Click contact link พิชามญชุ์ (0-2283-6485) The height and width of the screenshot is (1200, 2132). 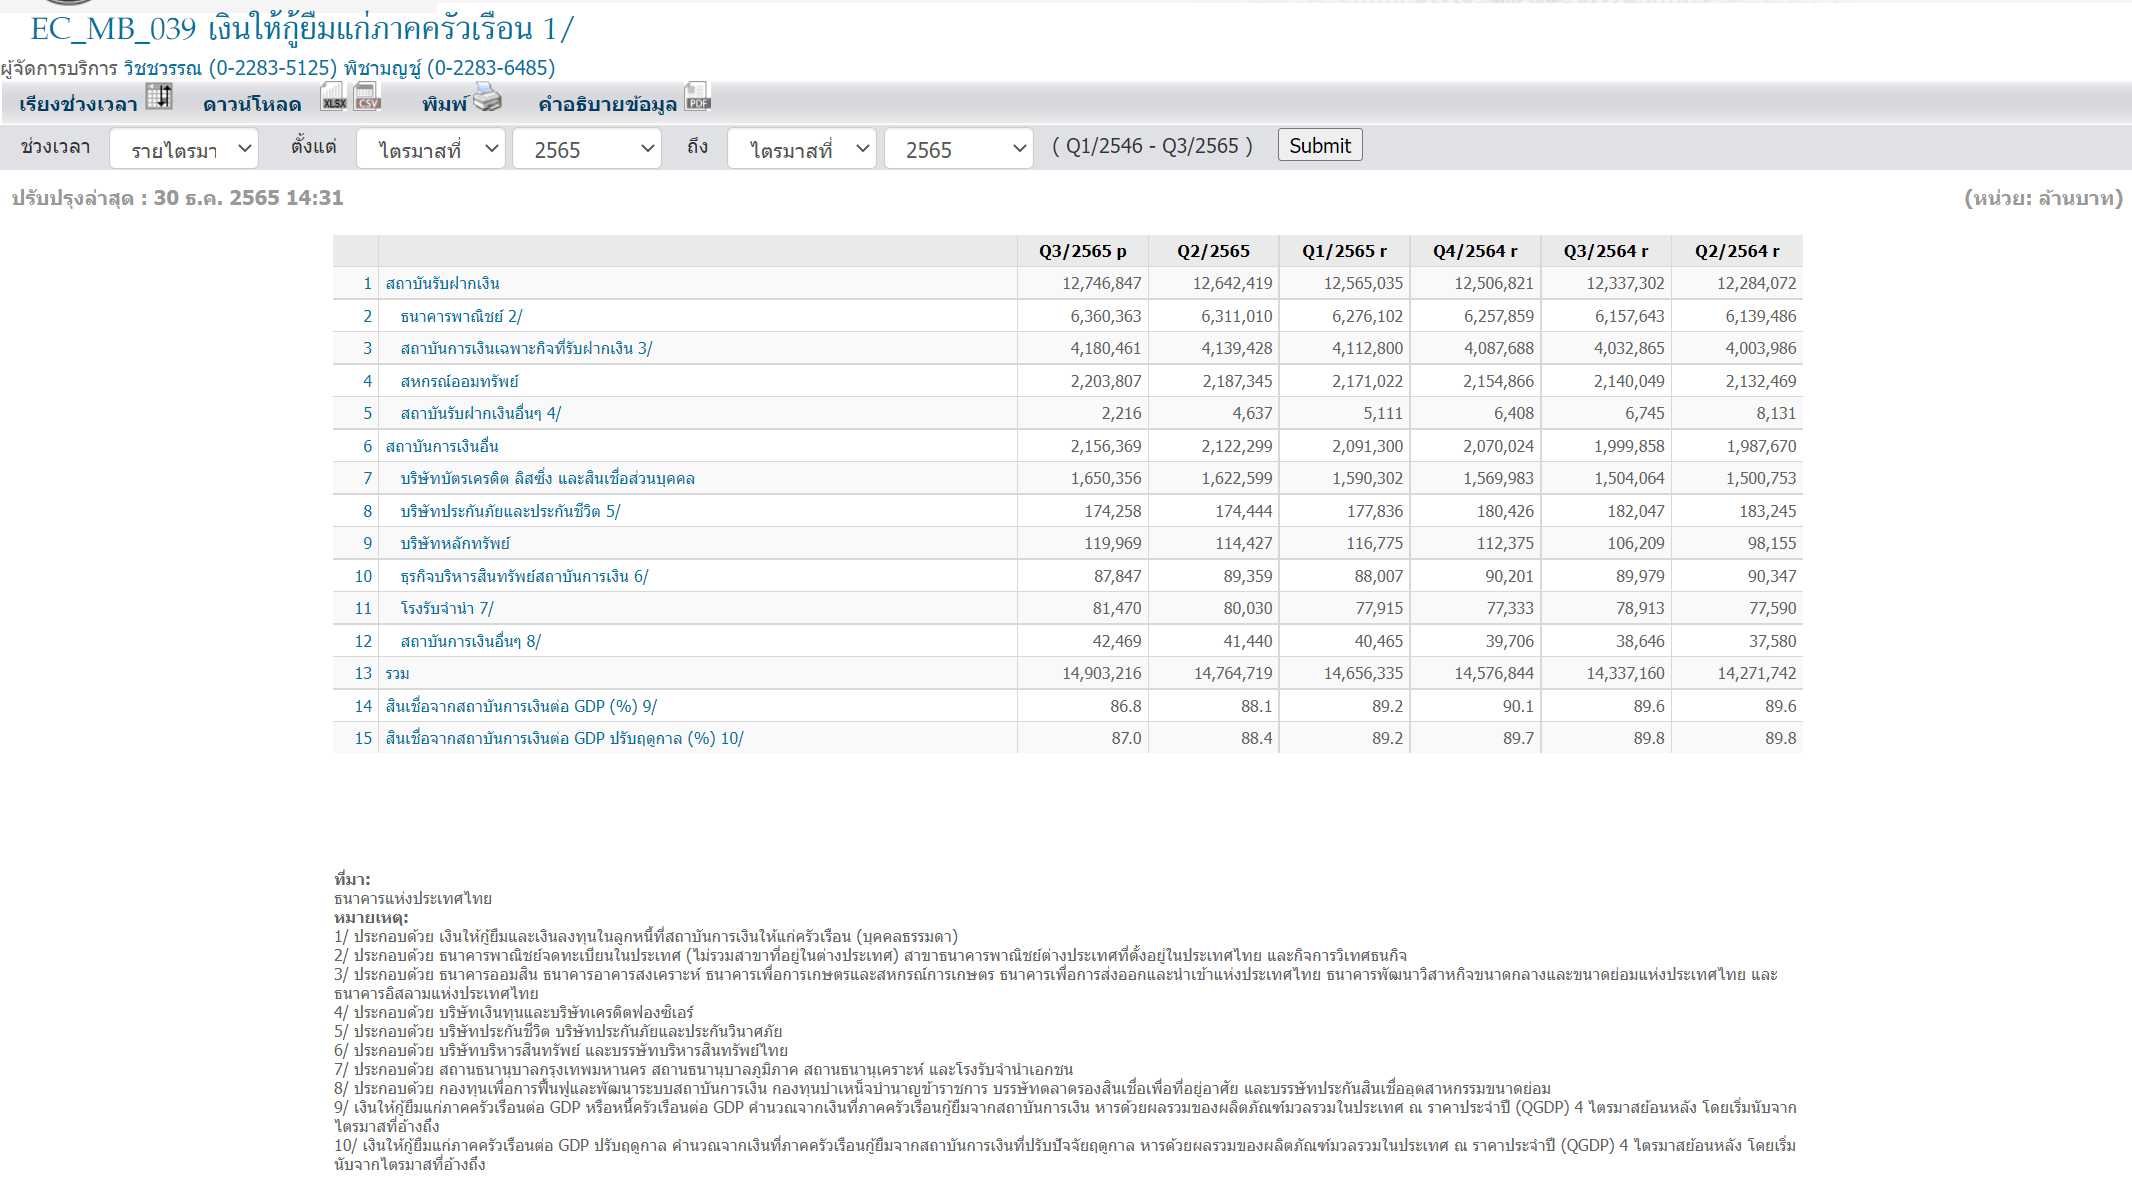(449, 68)
